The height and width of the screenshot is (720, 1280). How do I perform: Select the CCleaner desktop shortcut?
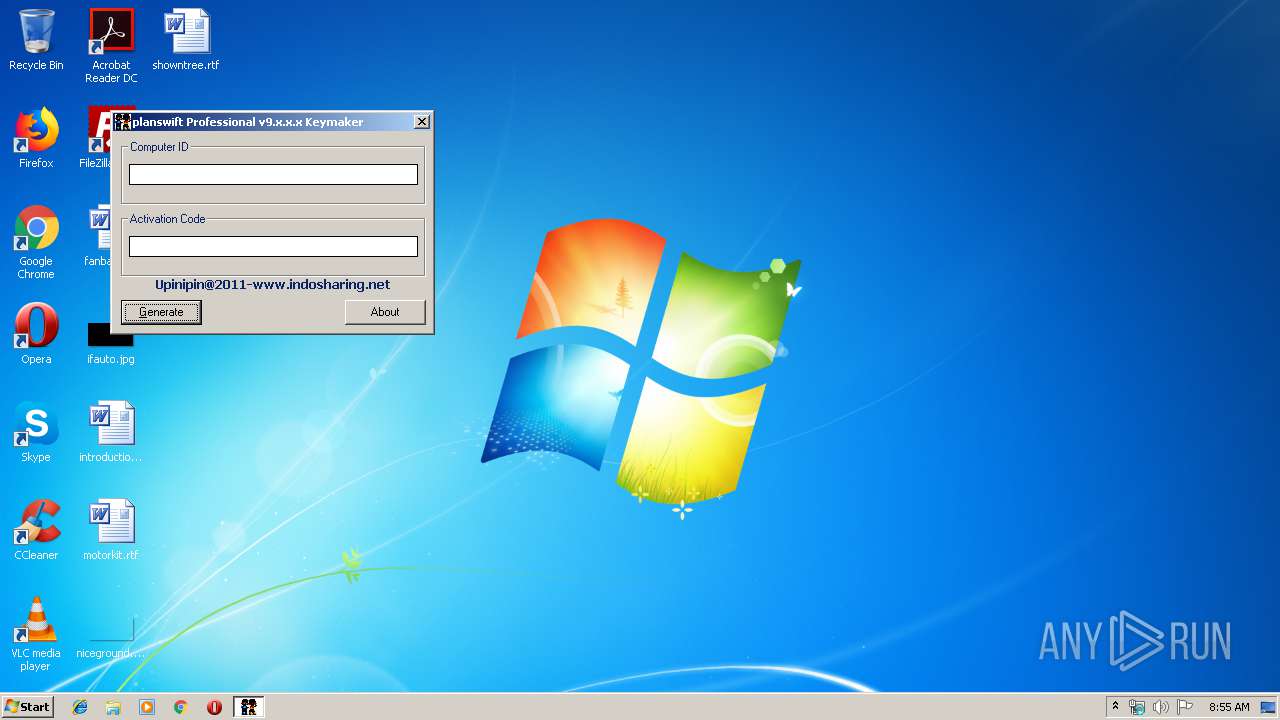36,530
